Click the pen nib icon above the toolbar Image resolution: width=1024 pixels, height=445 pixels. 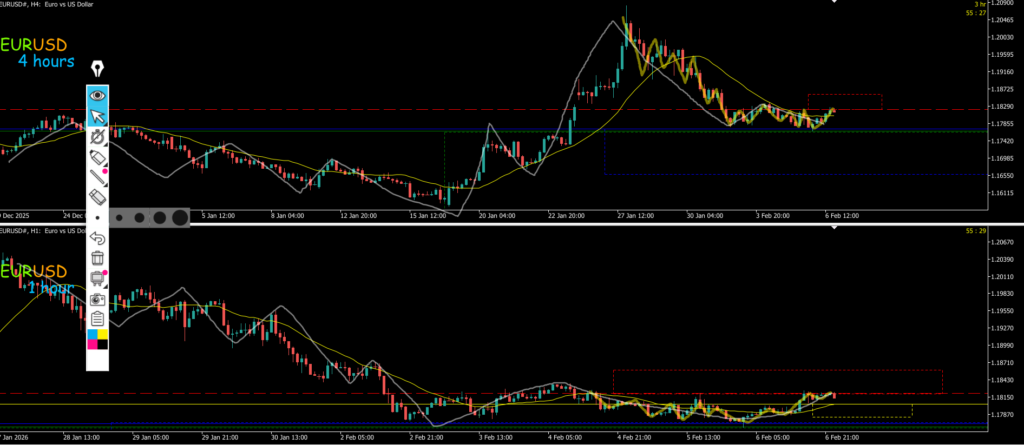click(x=97, y=69)
